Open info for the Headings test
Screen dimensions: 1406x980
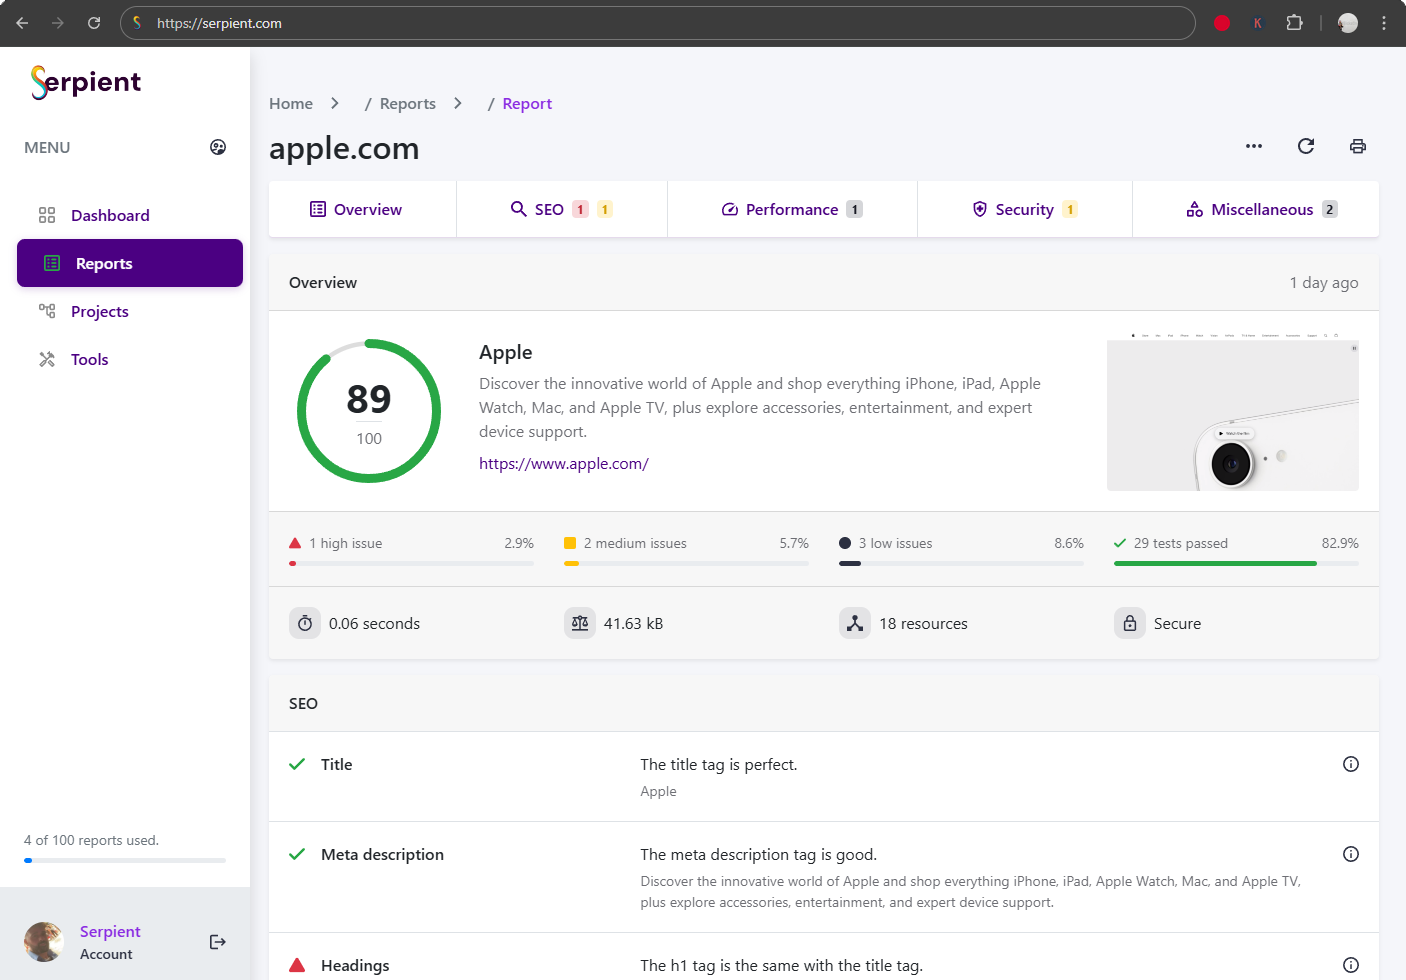pyautogui.click(x=1351, y=965)
